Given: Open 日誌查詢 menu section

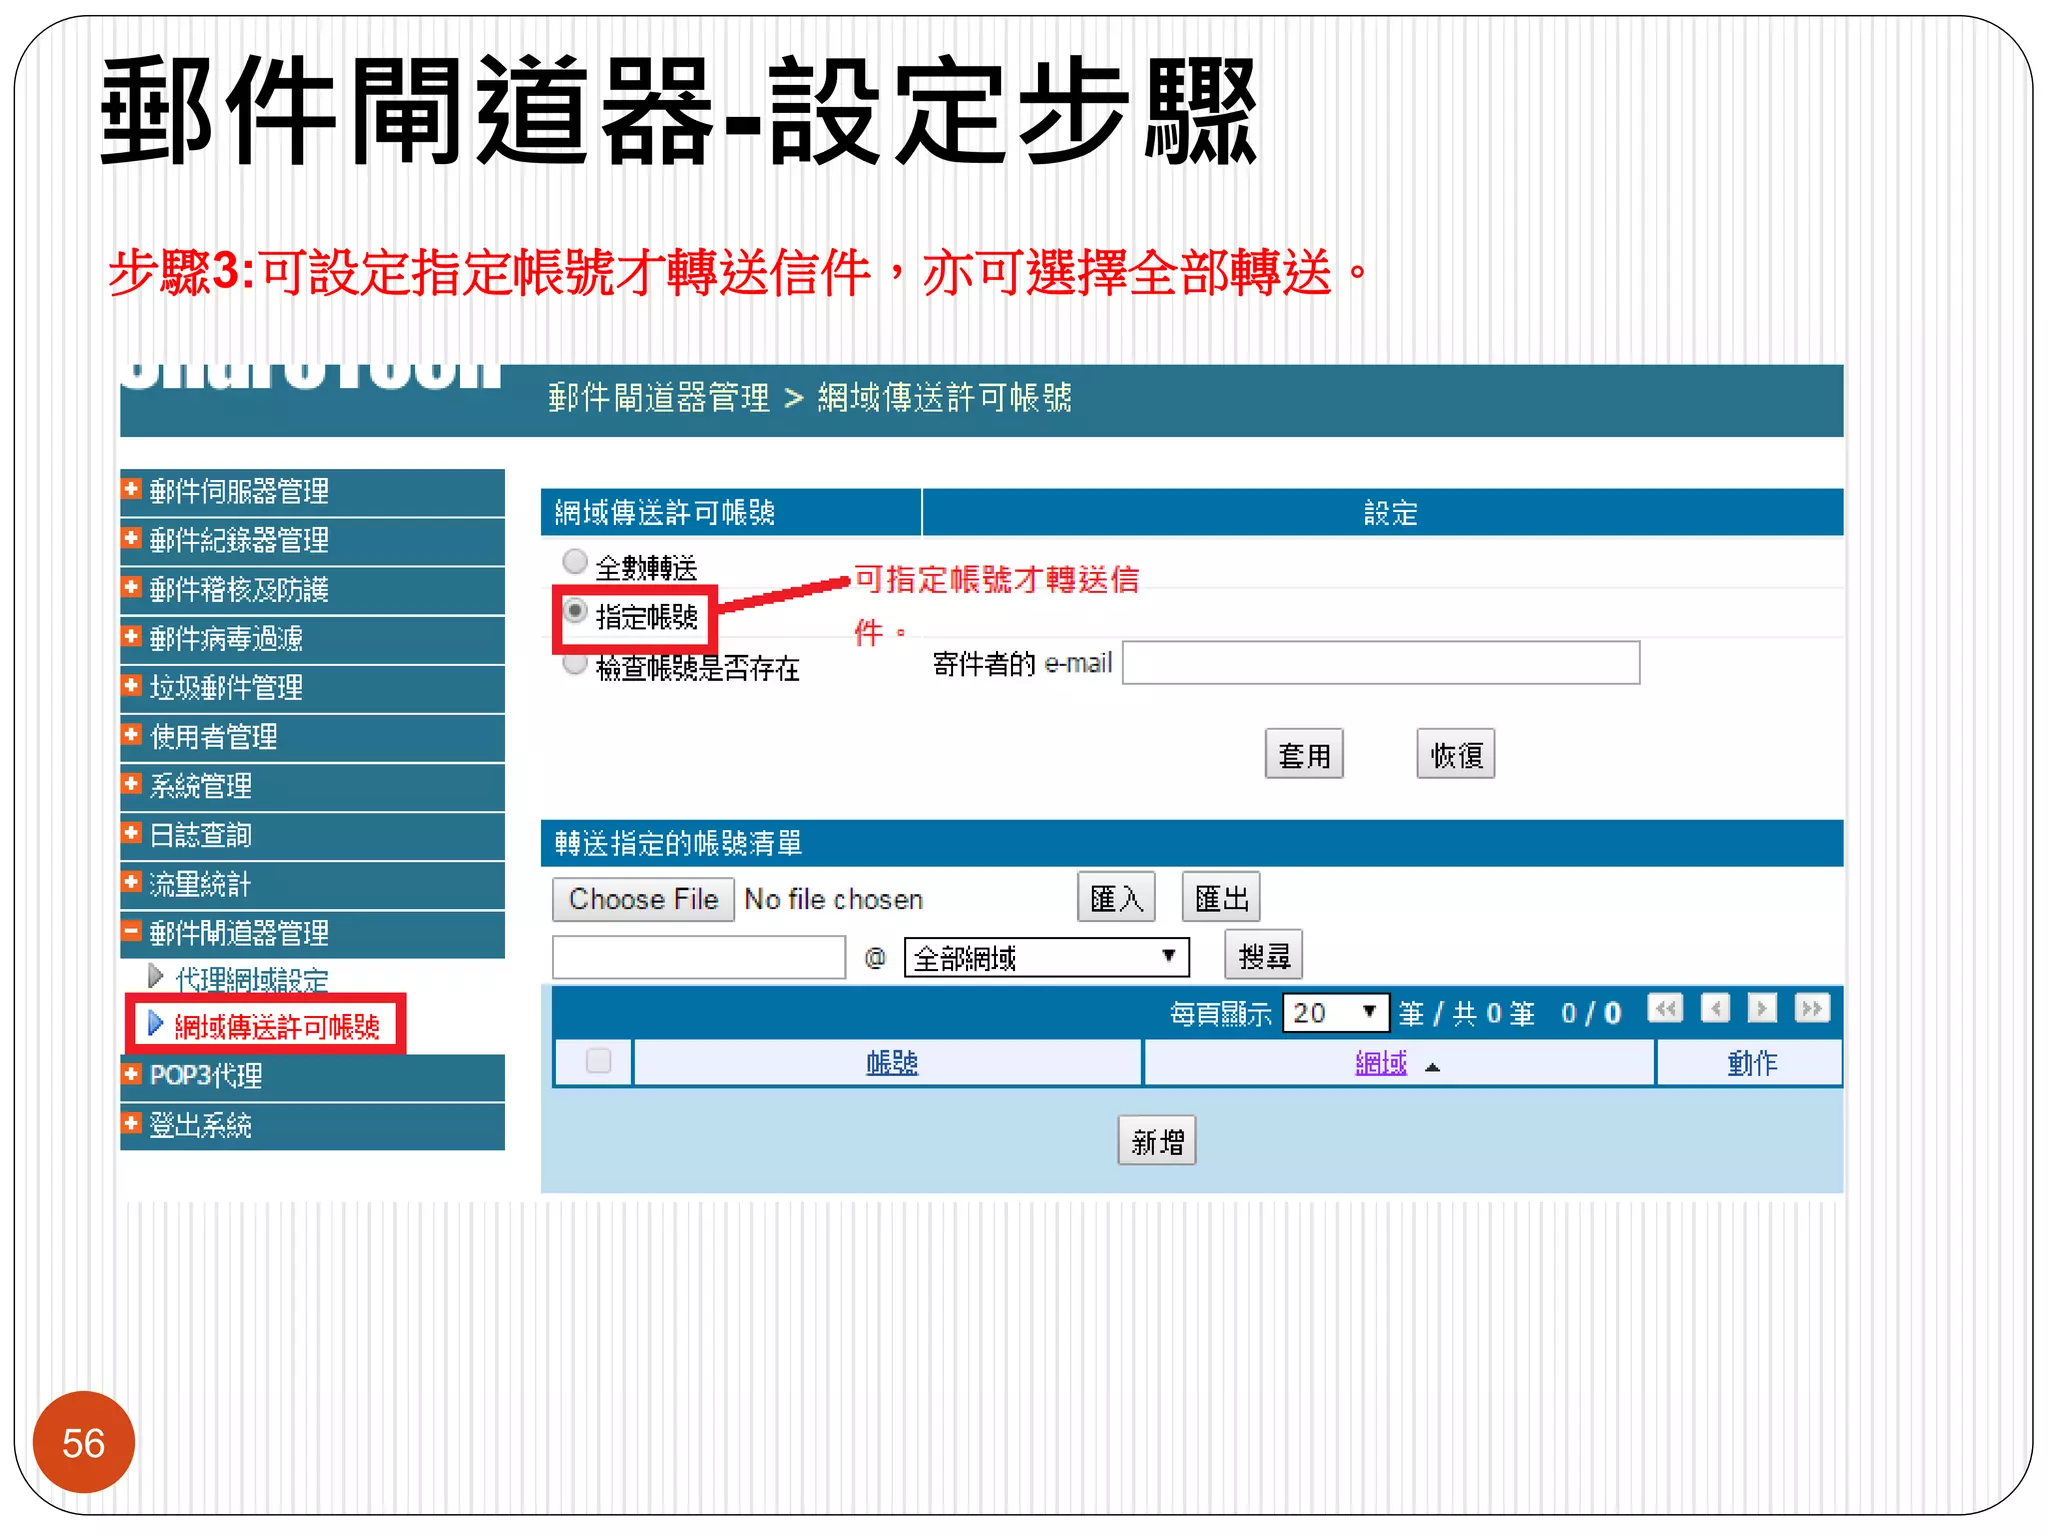Looking at the screenshot, I should [312, 835].
